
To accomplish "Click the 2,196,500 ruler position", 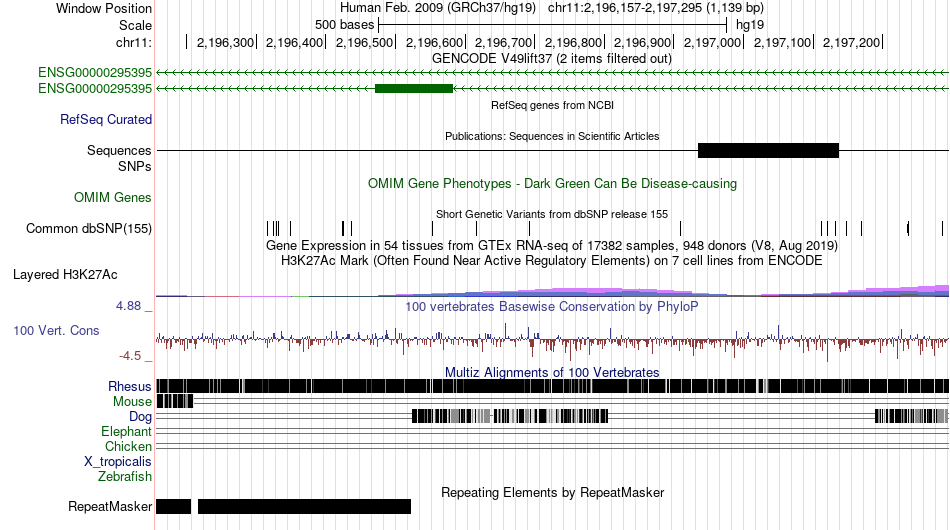I will tap(364, 42).
